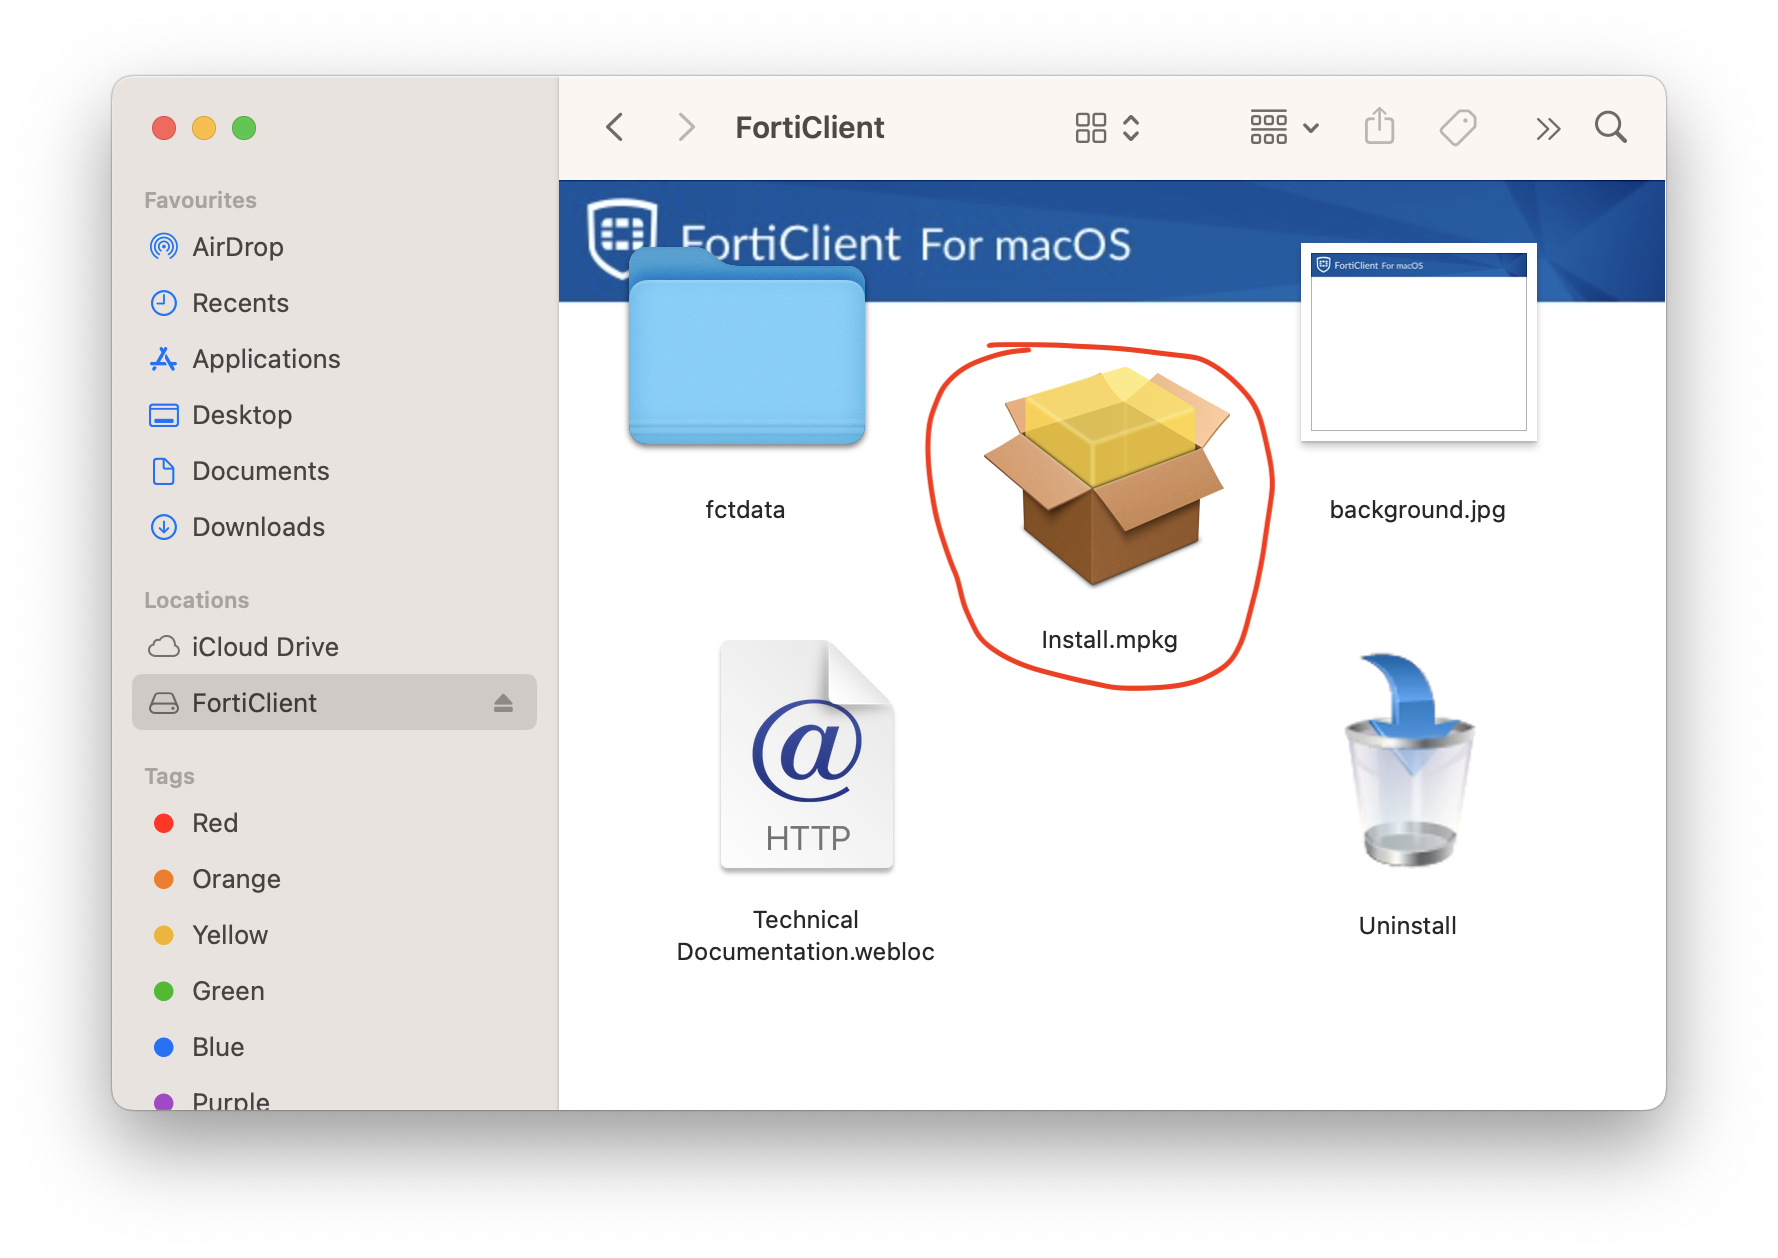
Task: Select the Uninstall trash icon
Action: click(x=1408, y=760)
